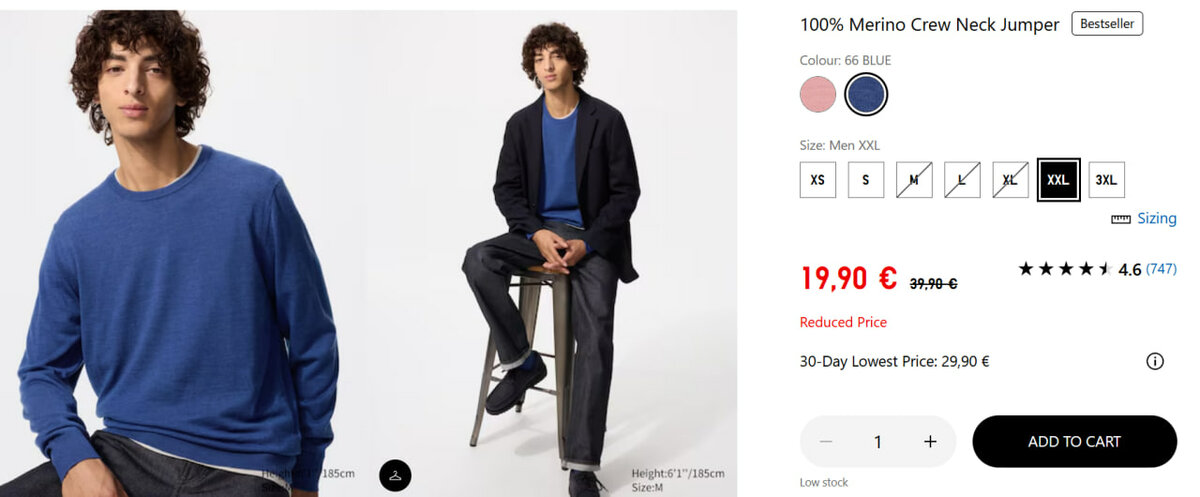Select the 66 Blue colour swatch
Screen dimensions: 1200x497
(865, 95)
